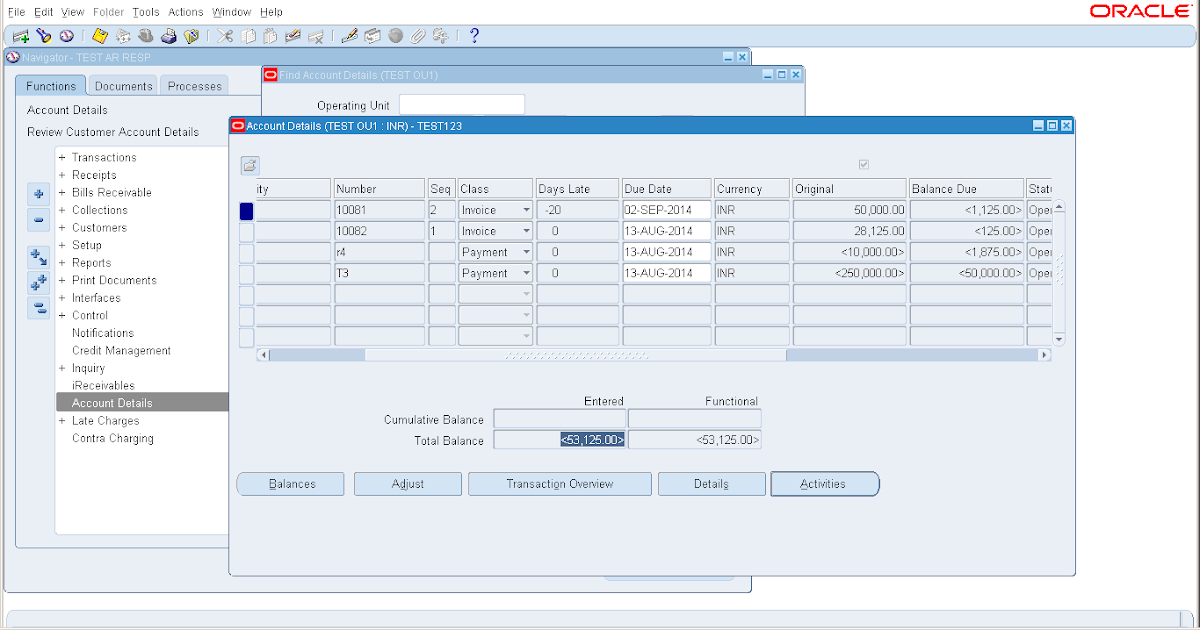1200x630 pixels.
Task: Click the Transaction Overview button
Action: click(559, 483)
